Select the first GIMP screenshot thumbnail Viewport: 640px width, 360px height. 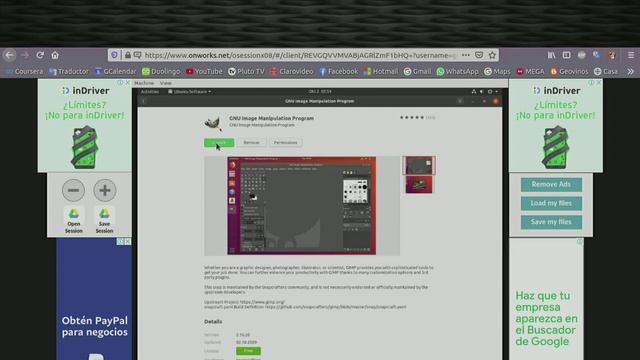[x=419, y=165]
